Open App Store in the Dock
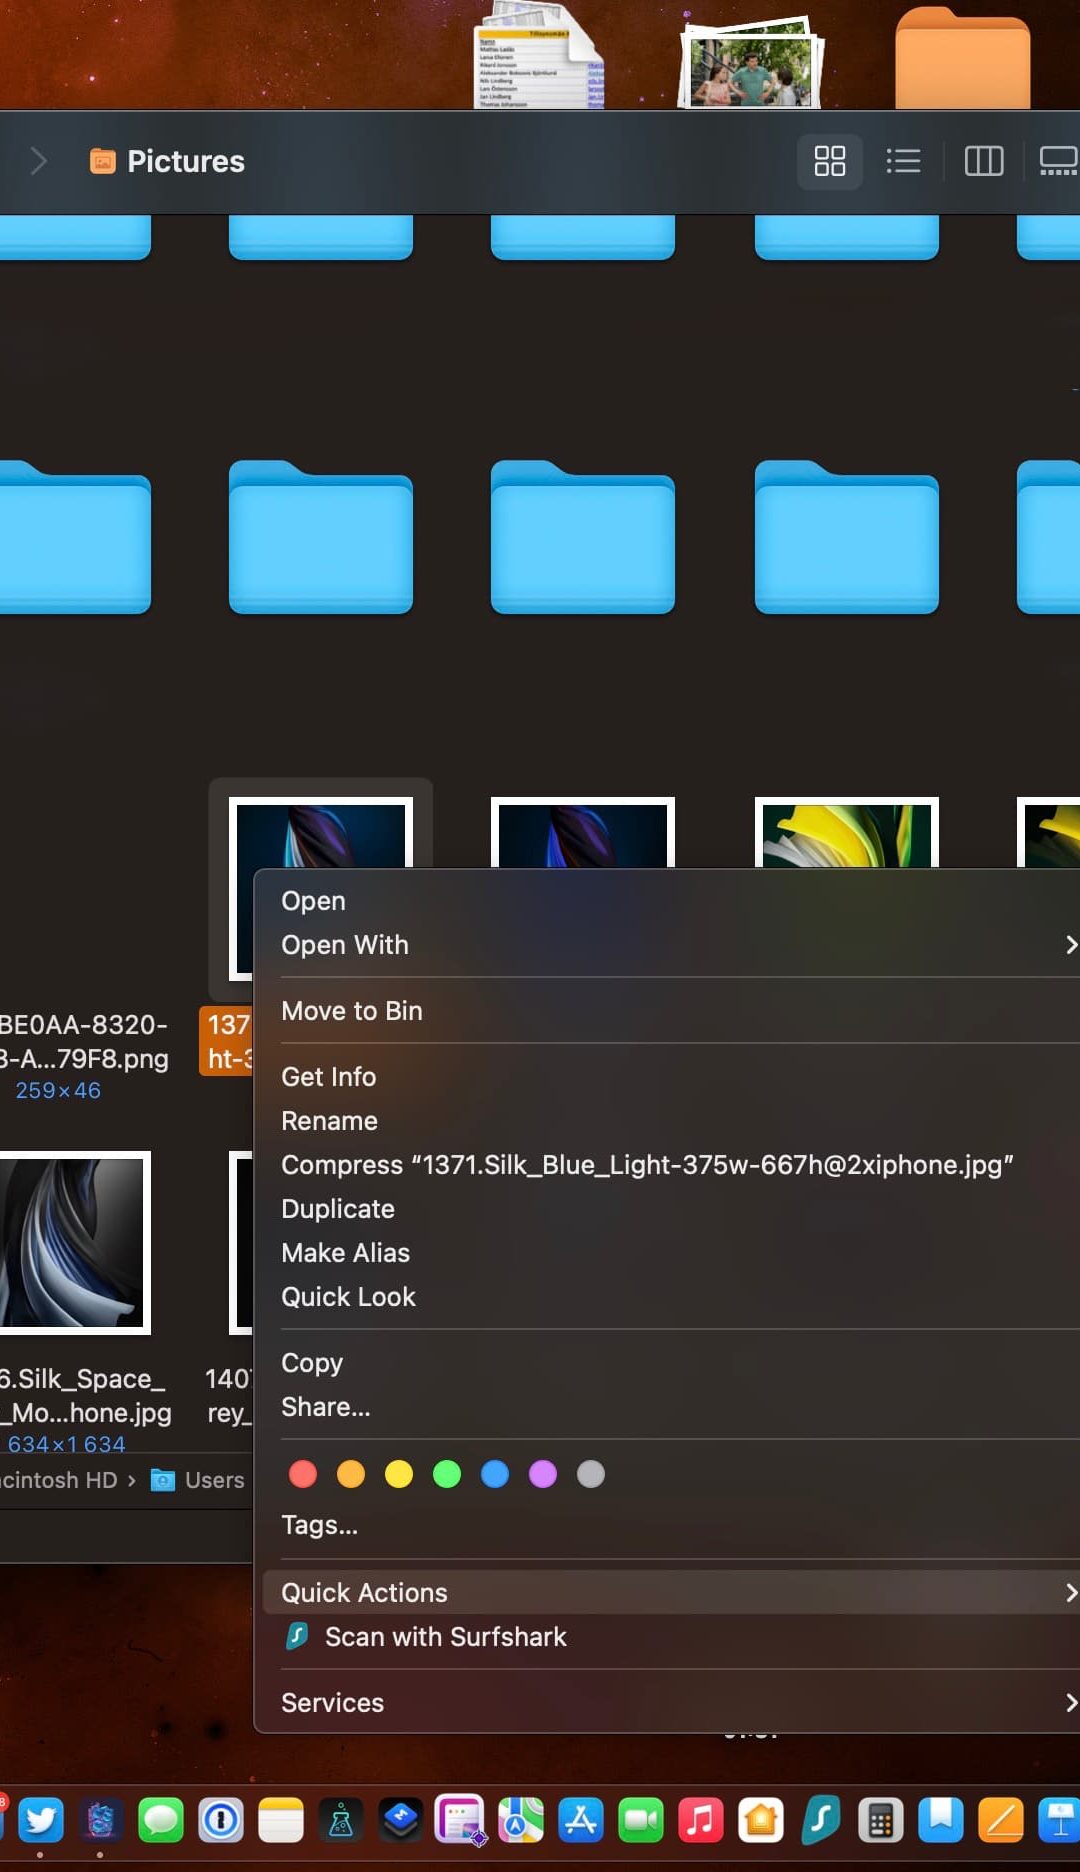1080x1872 pixels. point(581,1820)
